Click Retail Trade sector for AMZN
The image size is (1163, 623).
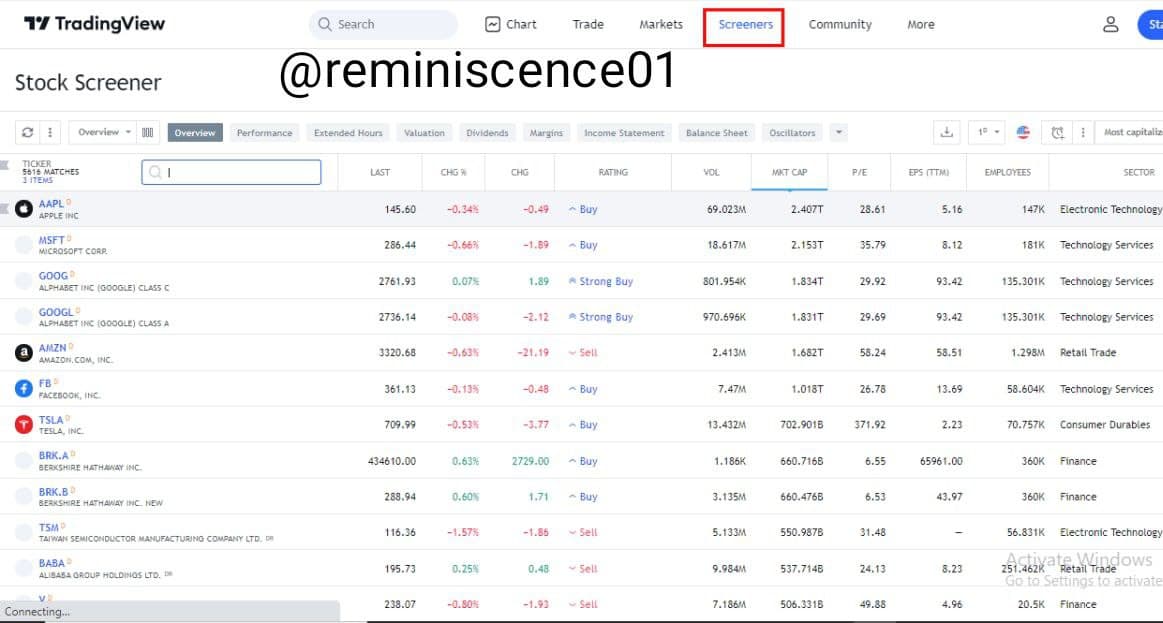click(x=1088, y=352)
